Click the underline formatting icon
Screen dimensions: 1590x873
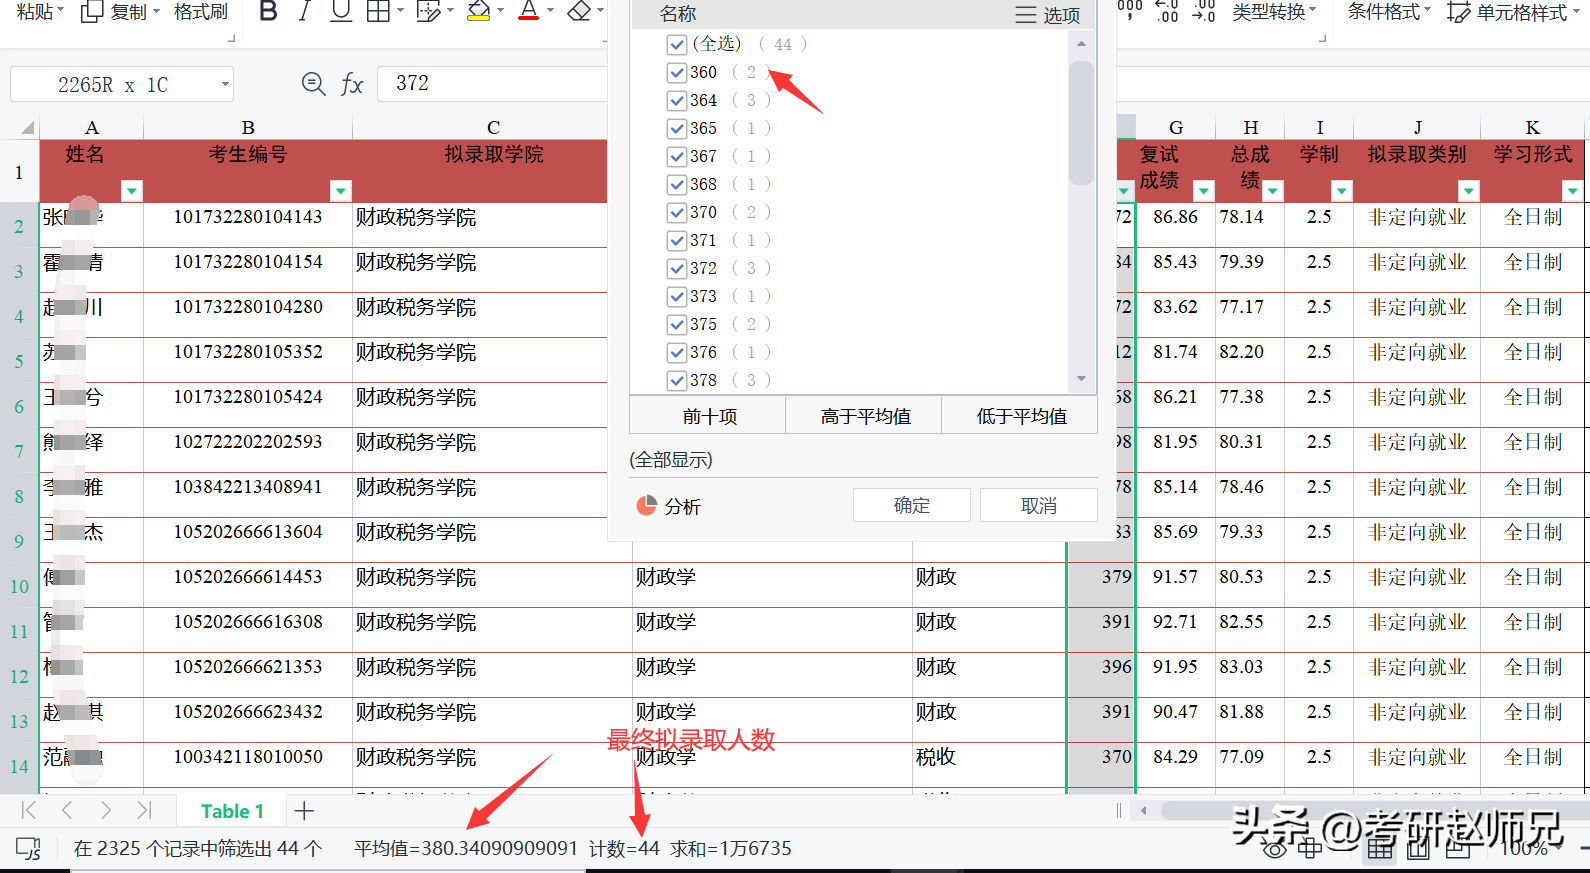pos(341,11)
